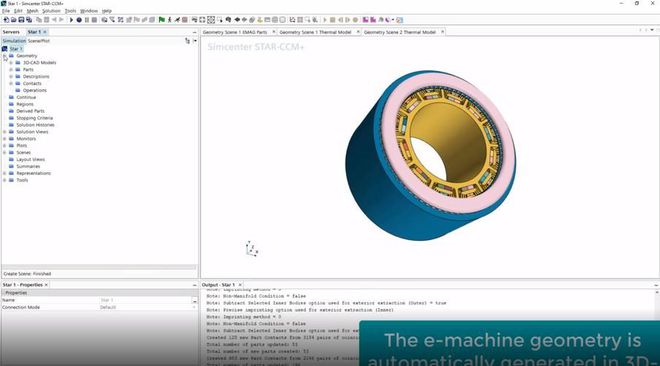The width and height of the screenshot is (660, 366).
Task: Expand the Scenes tree node
Action: pos(5,152)
